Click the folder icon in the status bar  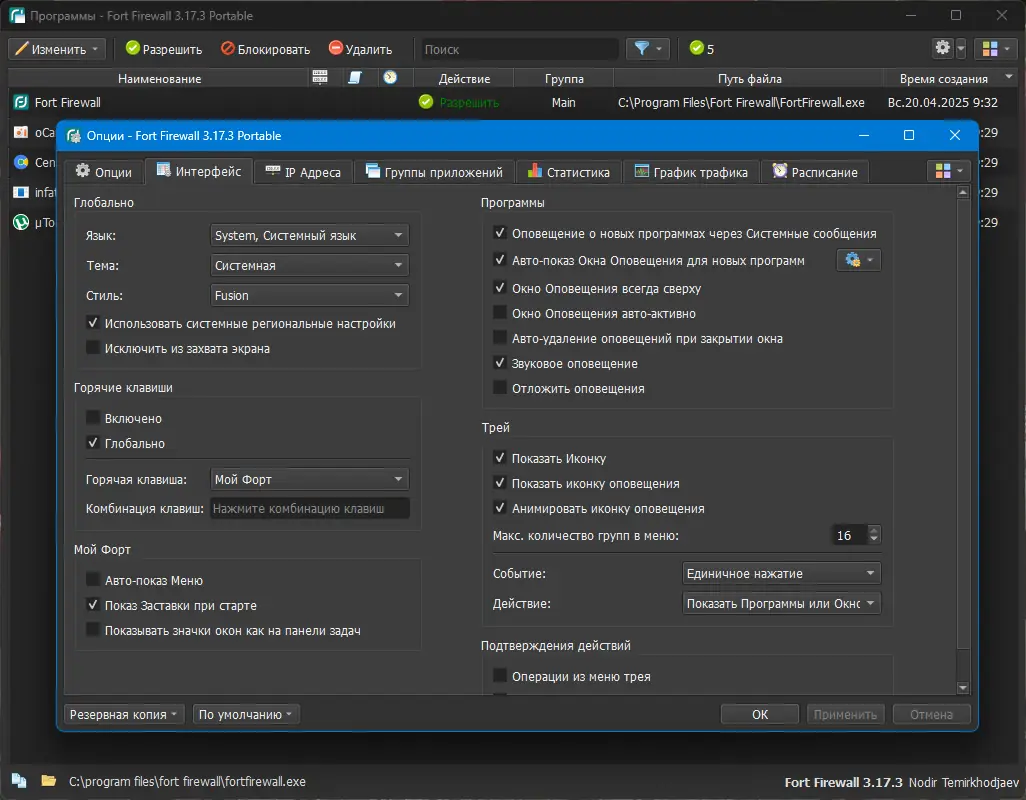(49, 781)
